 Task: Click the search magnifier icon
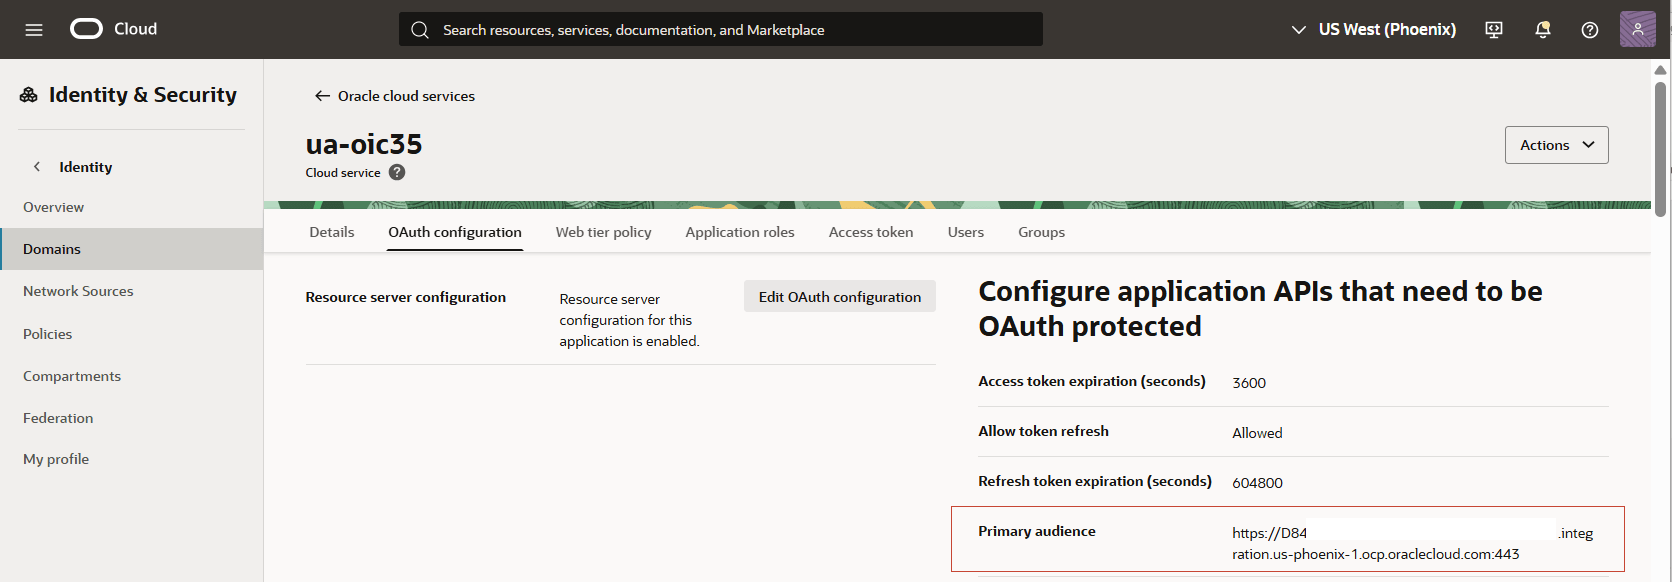[x=420, y=30]
